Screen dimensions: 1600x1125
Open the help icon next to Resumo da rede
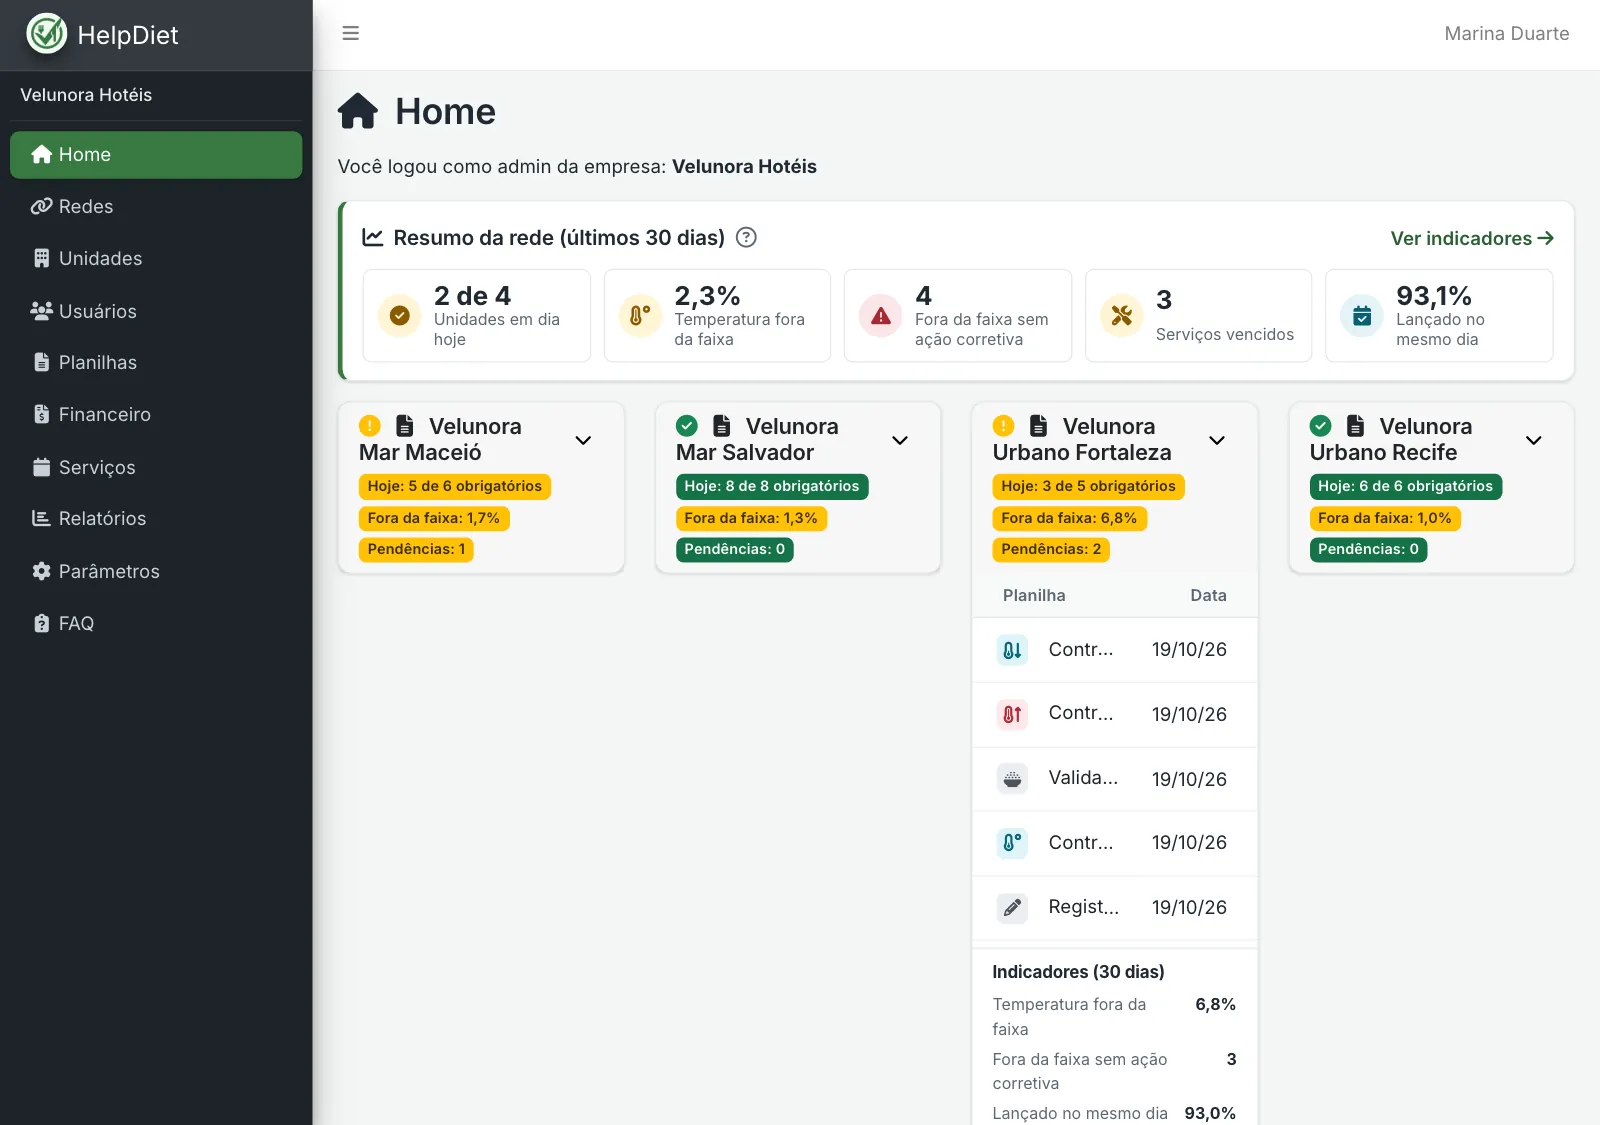746,237
